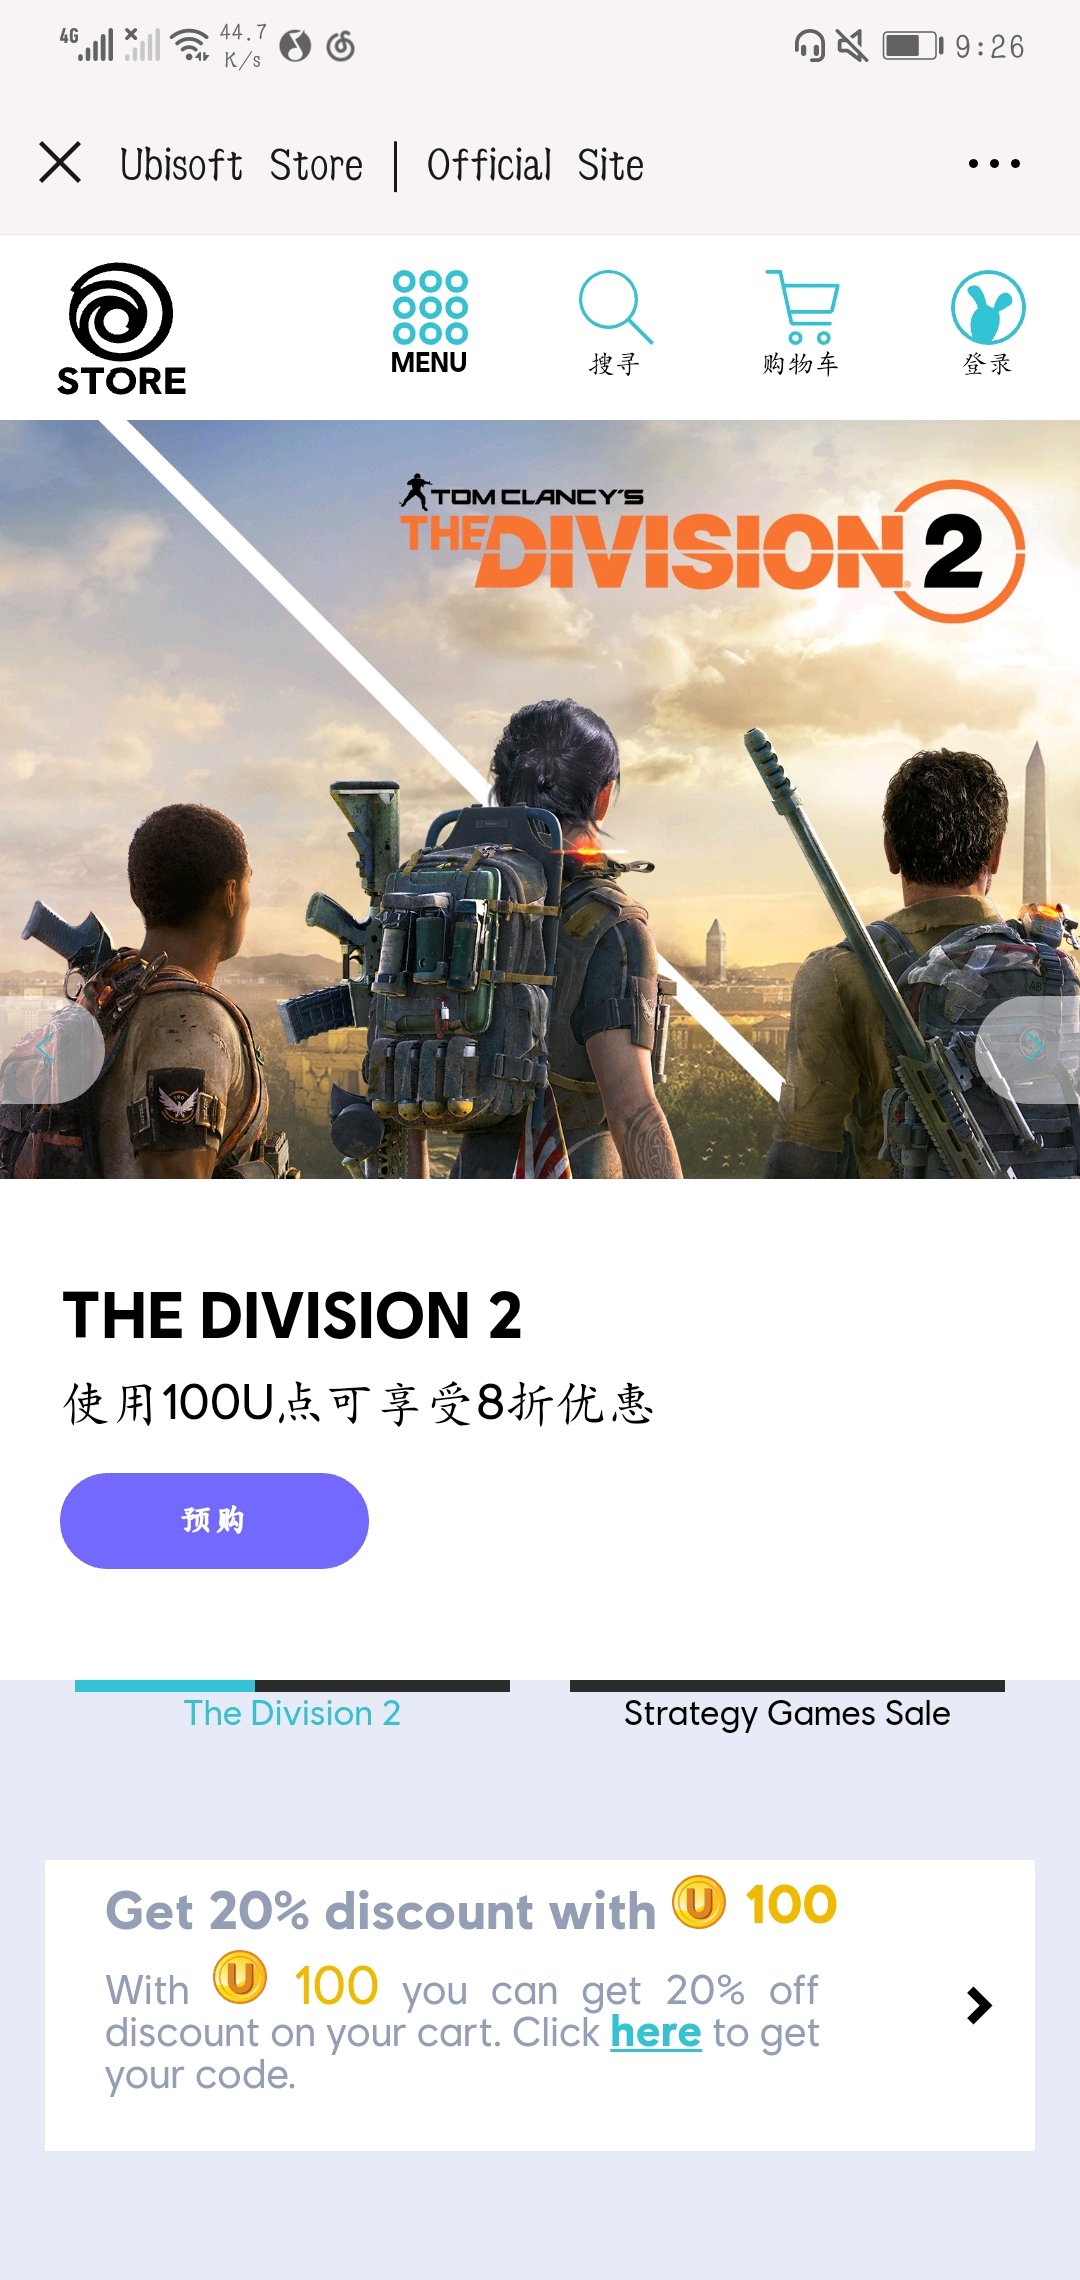Close the page with the X icon
Viewport: 1080px width, 2280px height.
tap(60, 162)
